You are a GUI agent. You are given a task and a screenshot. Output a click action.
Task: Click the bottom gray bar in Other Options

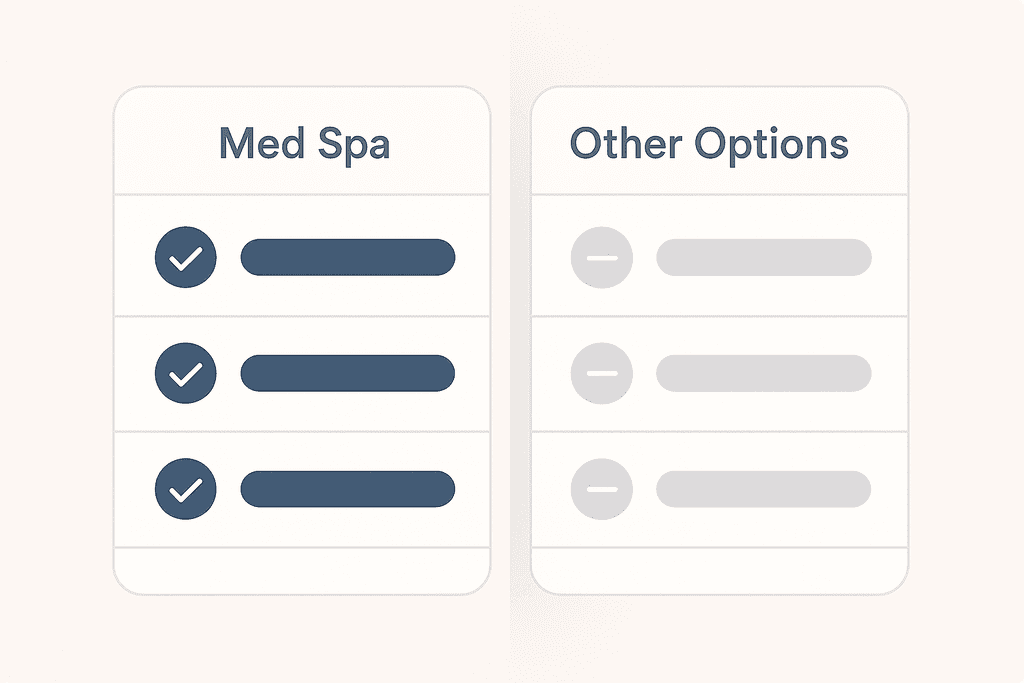(x=764, y=489)
